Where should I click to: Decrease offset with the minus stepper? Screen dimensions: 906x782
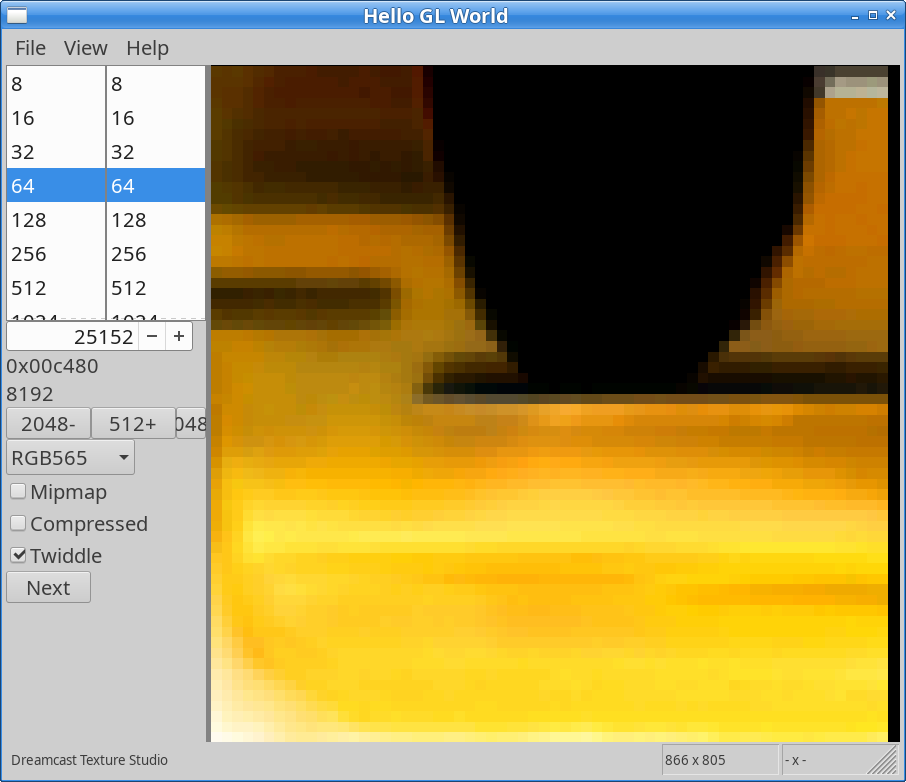pos(152,336)
